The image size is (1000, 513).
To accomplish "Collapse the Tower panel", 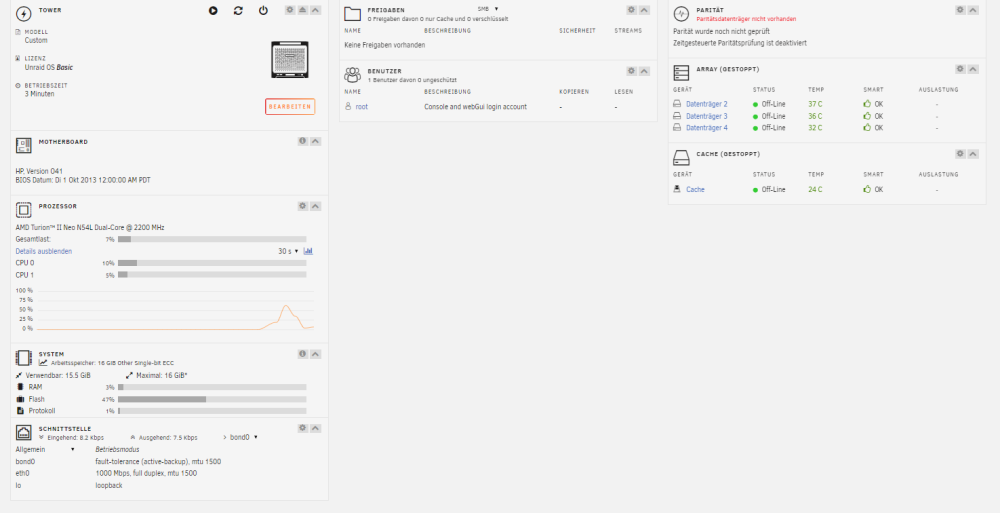I will coord(316,10).
